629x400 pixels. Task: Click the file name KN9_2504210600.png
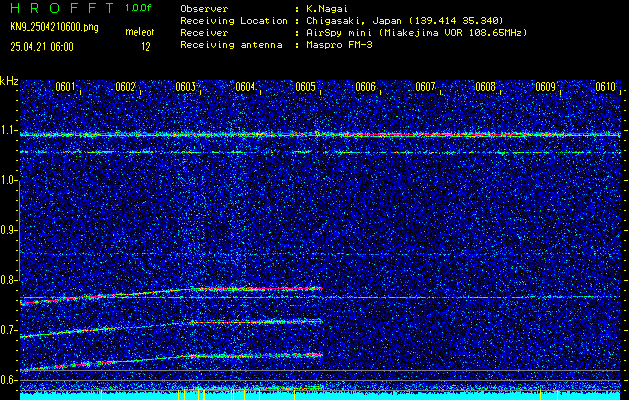pyautogui.click(x=54, y=27)
